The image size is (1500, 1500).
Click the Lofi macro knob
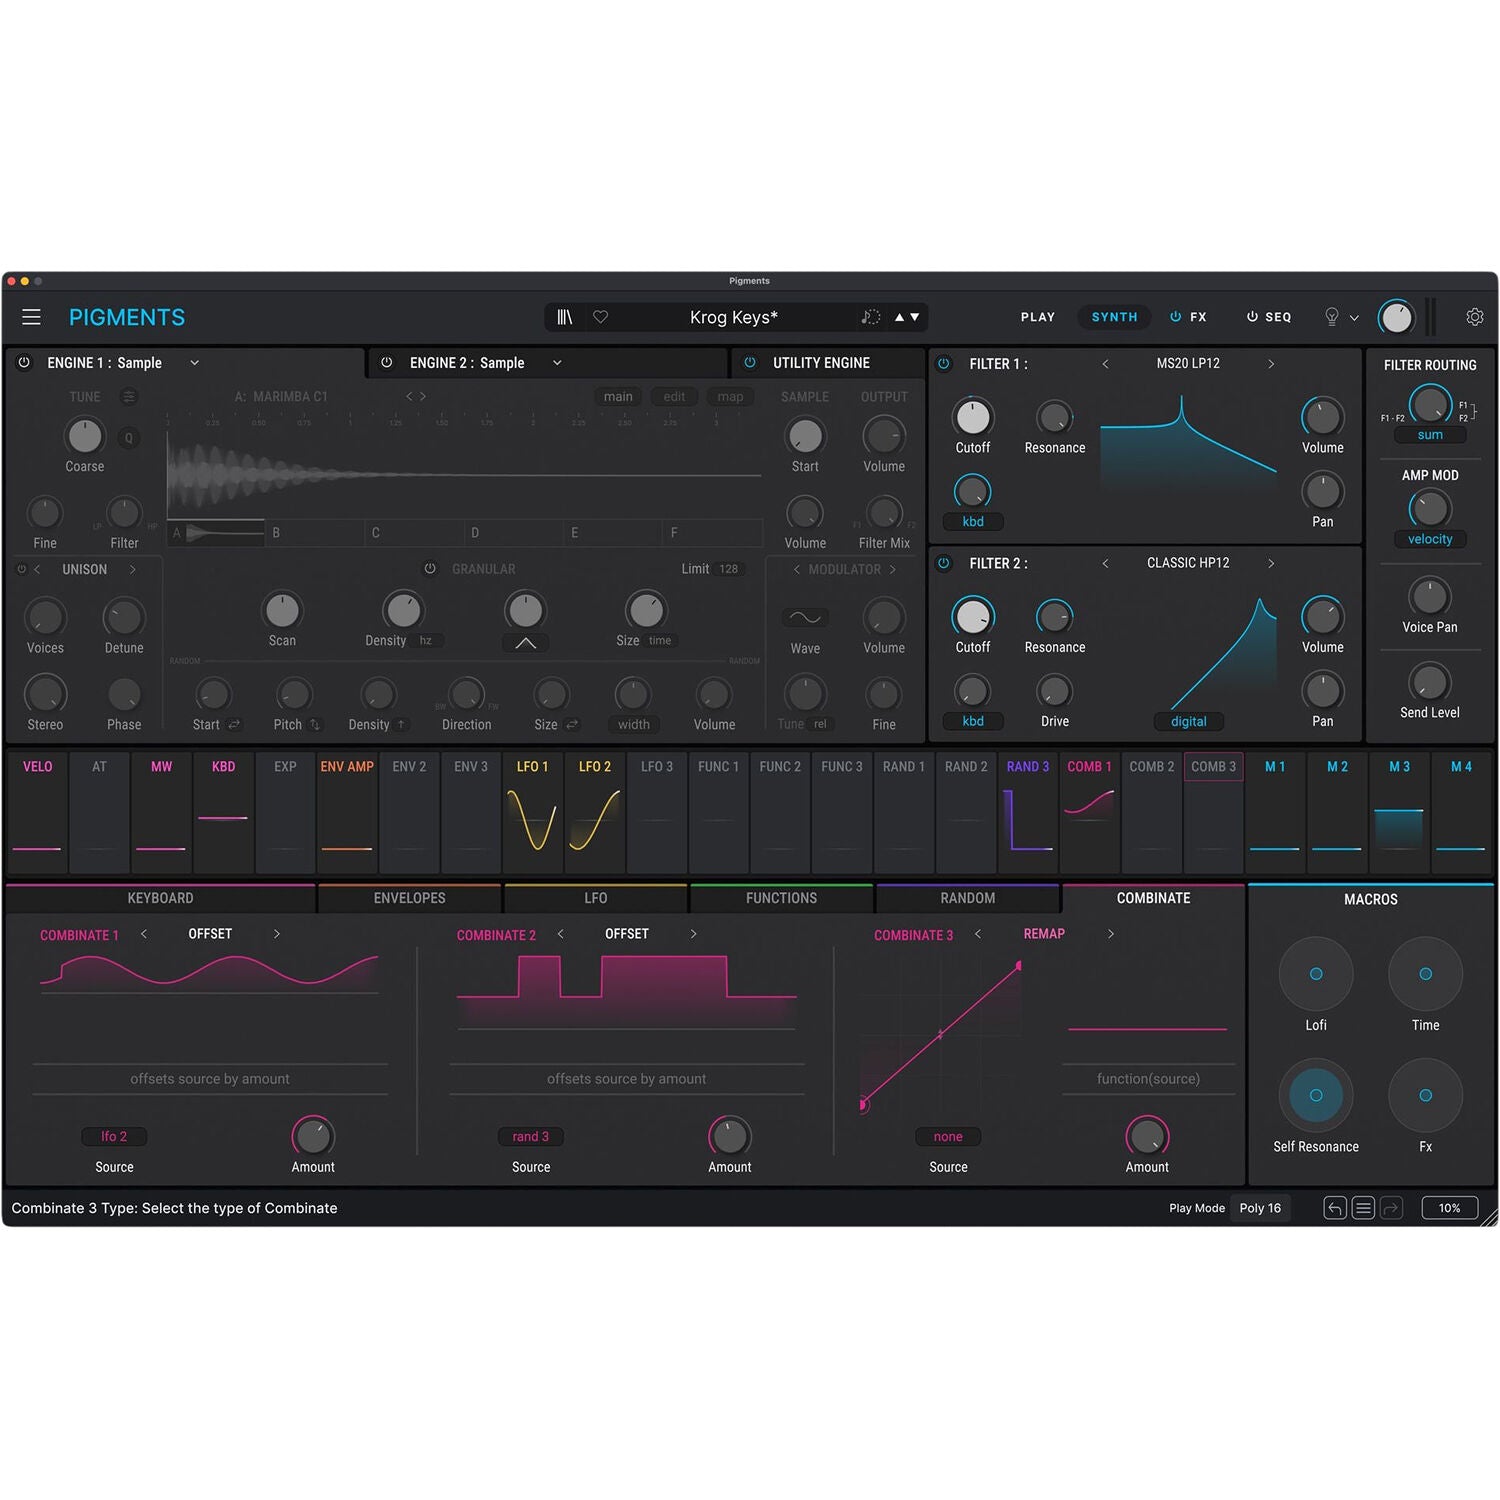tap(1316, 974)
